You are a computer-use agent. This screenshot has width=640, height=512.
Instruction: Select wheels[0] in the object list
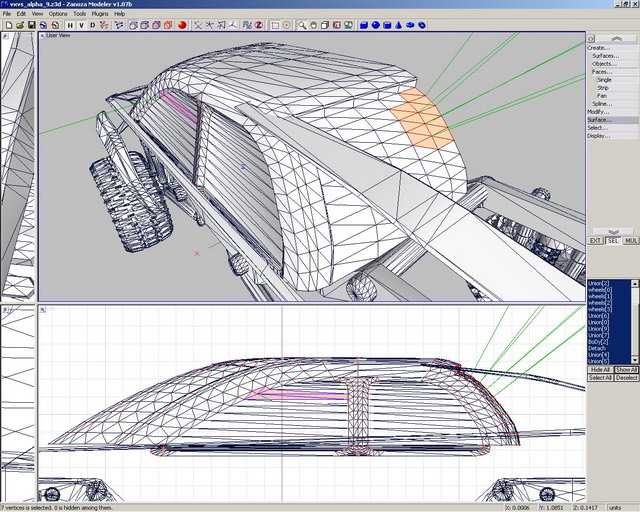tap(600, 289)
